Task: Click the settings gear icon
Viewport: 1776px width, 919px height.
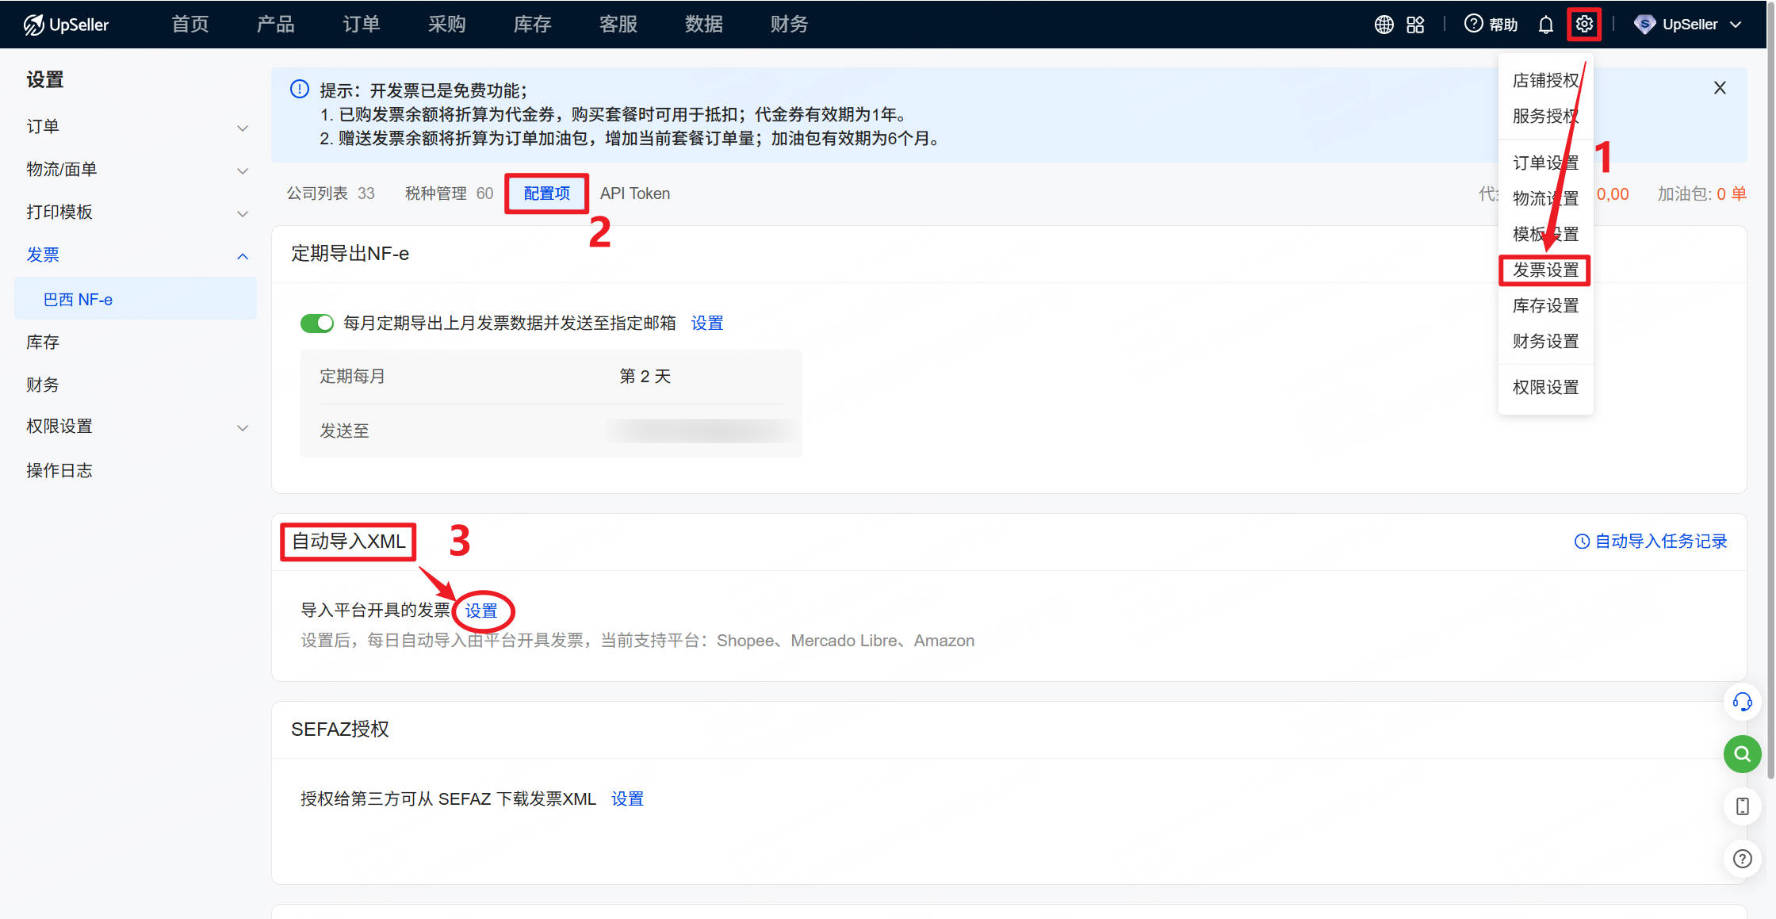Action: (1583, 24)
